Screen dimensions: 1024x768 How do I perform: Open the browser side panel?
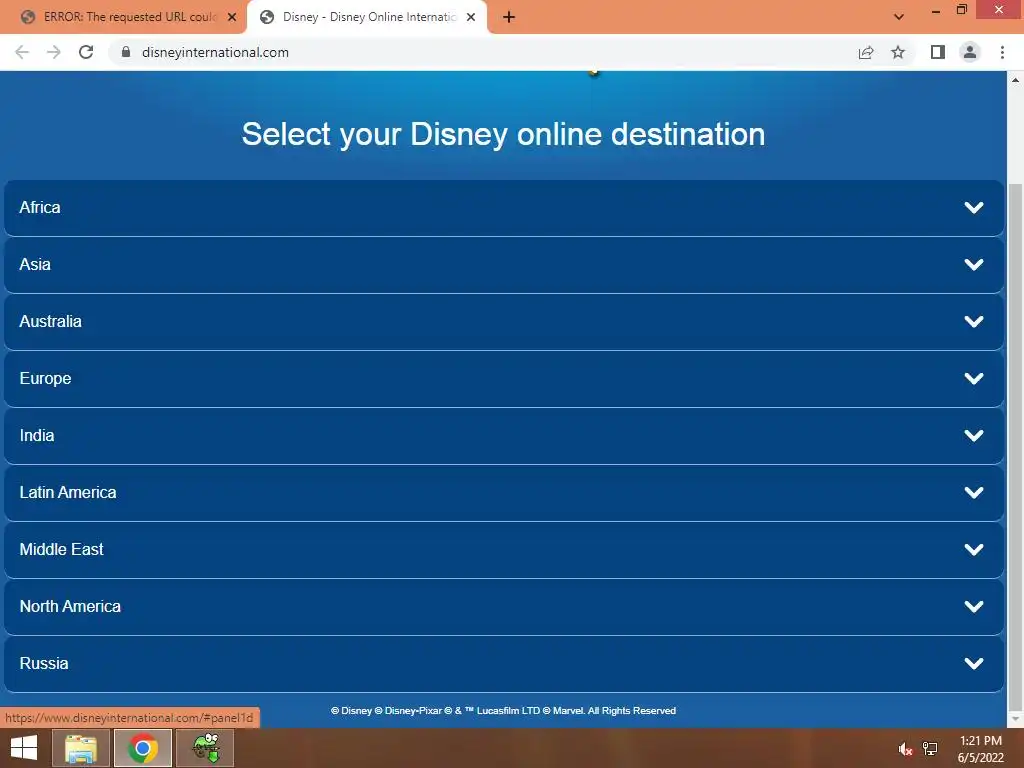tap(938, 52)
